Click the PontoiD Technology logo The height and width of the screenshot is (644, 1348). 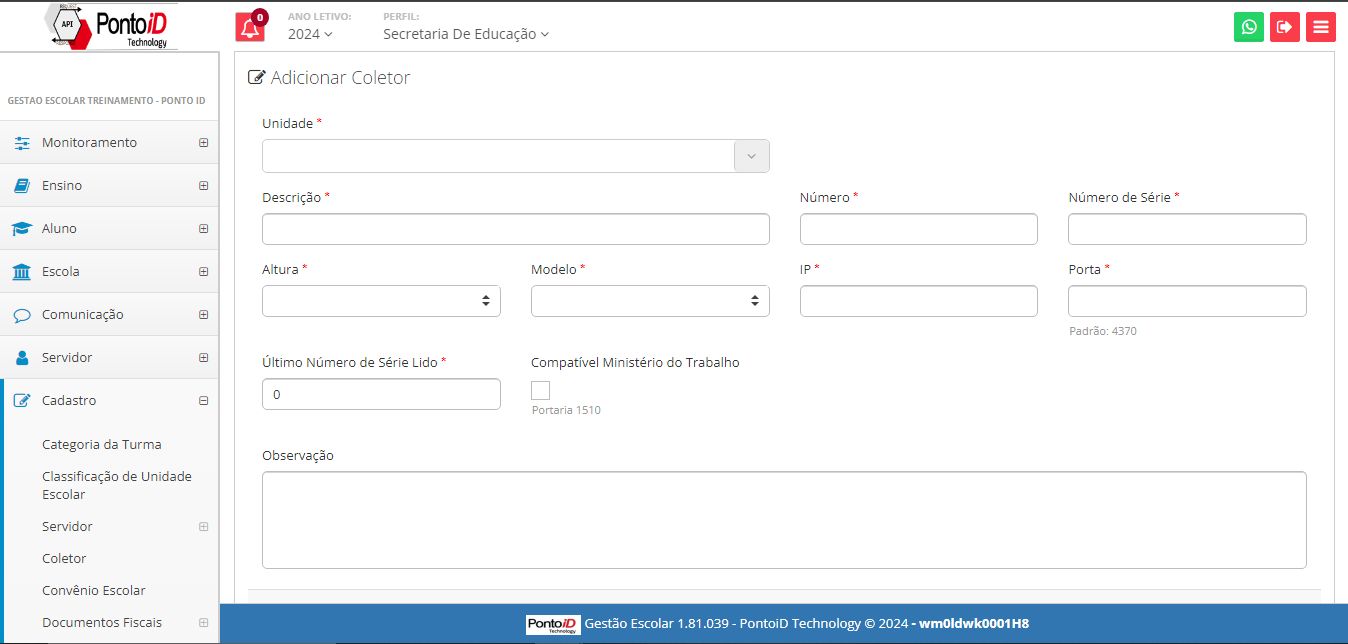112,26
